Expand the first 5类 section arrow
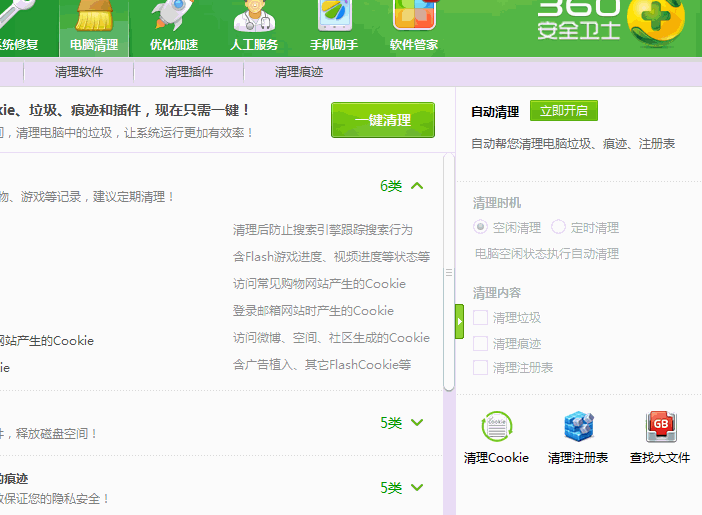702x515 pixels. 417,423
